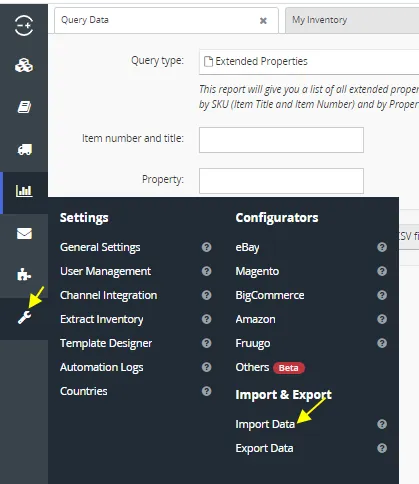Open Channel Integration settings link
This screenshot has height=484, width=419.
pyautogui.click(x=108, y=295)
